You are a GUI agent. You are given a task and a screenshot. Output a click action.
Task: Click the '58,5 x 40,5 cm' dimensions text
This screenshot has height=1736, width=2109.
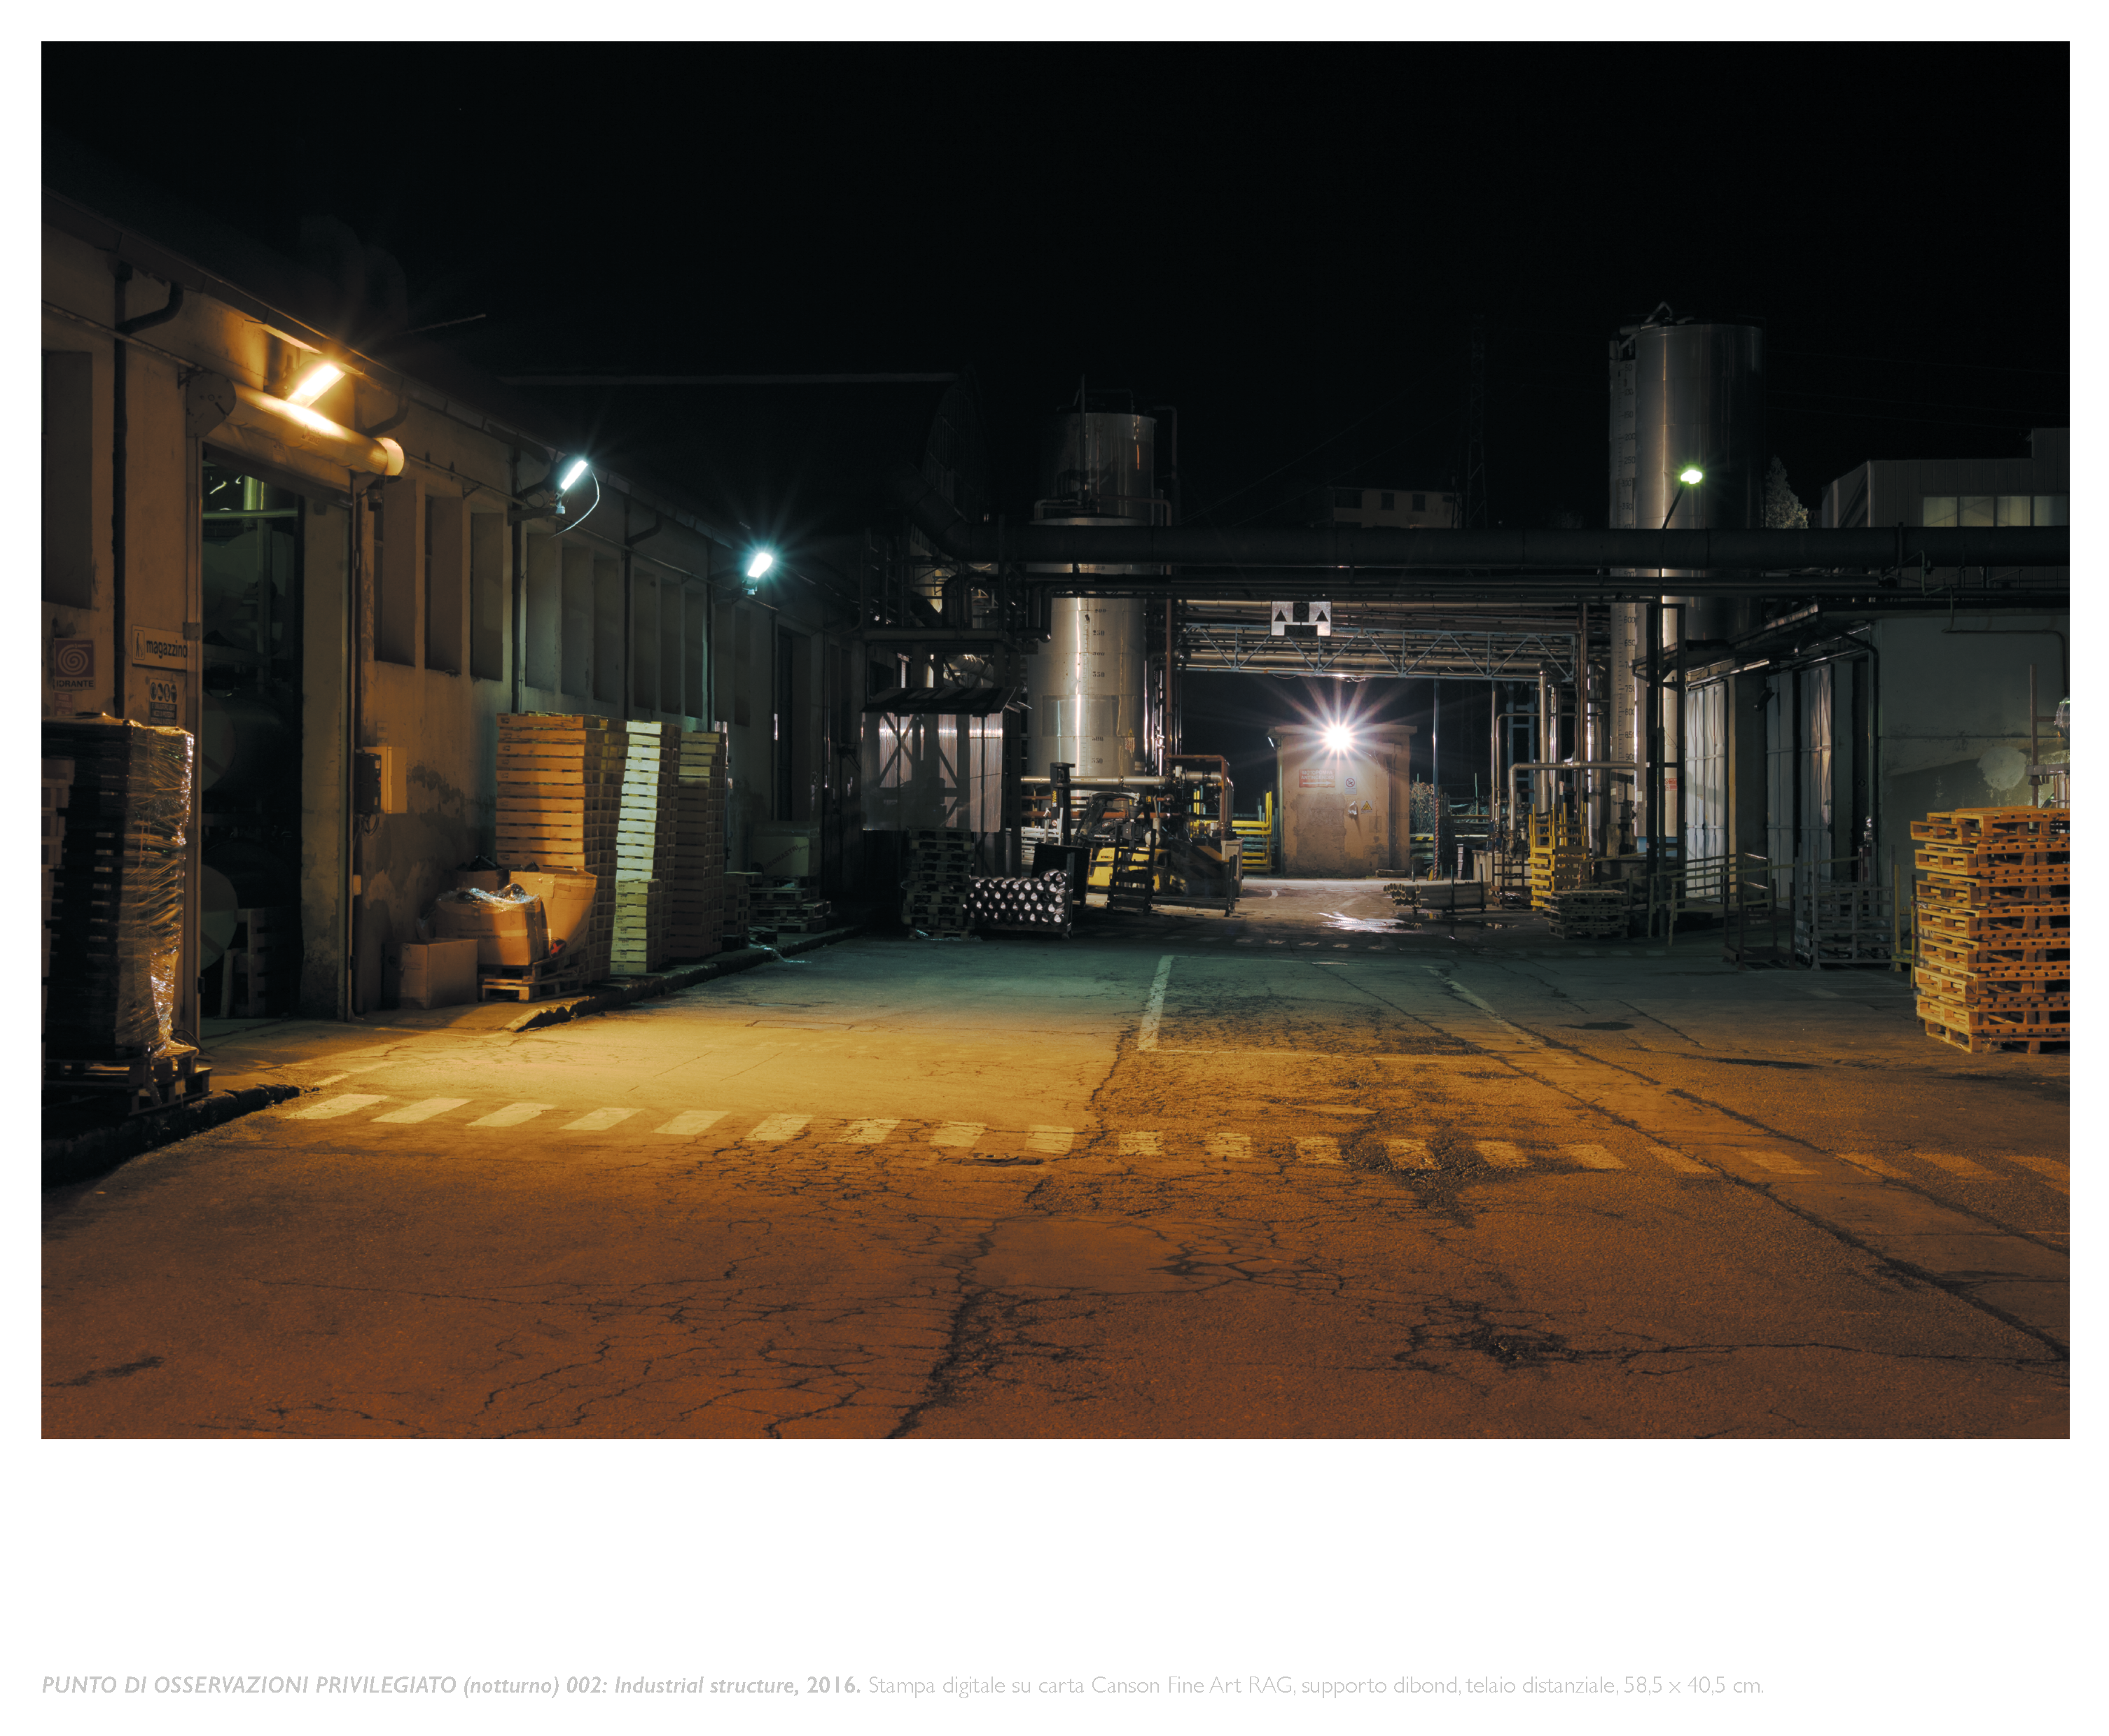coord(1692,1685)
